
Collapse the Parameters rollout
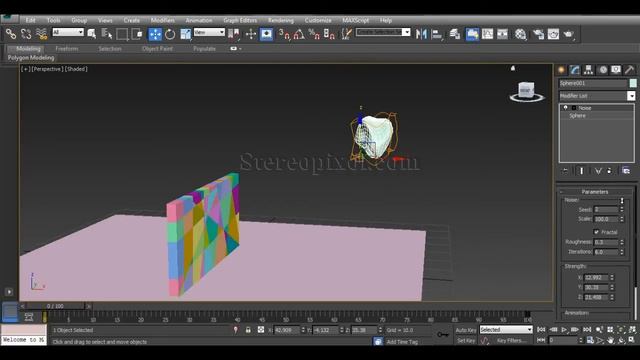pos(594,191)
